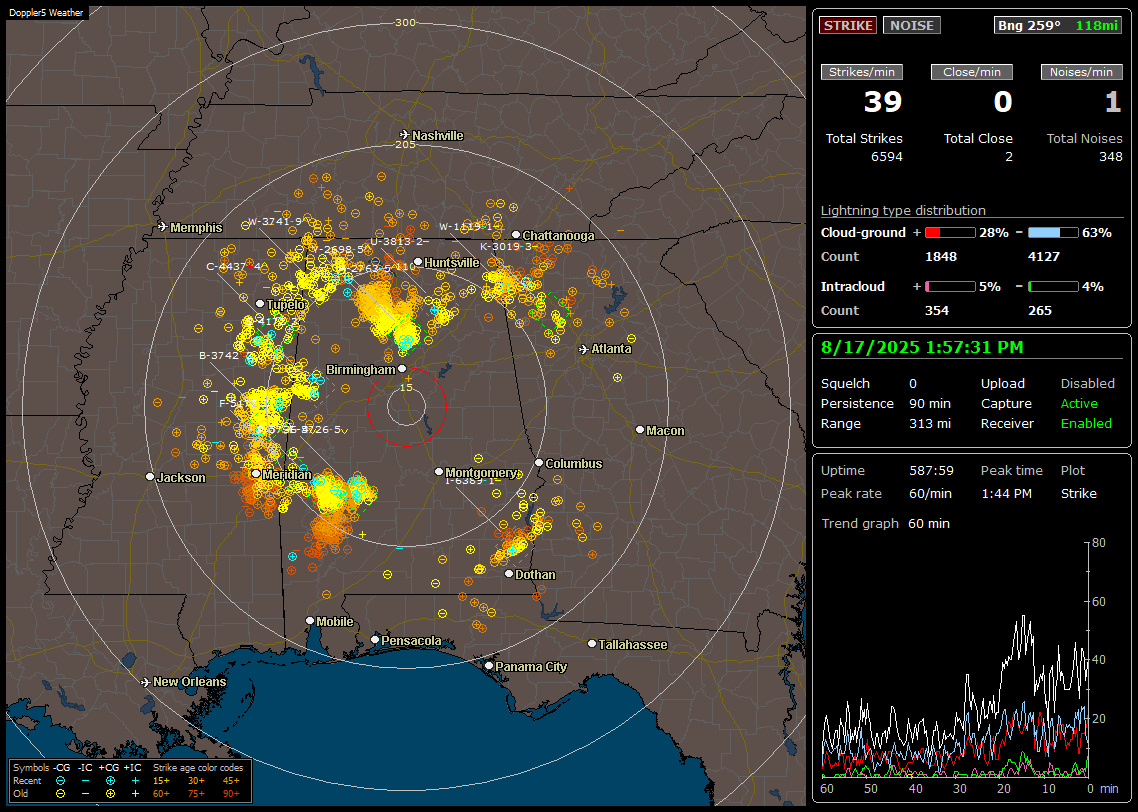Click the cloud-ground Count value 4127
Viewport: 1138px width, 812px height.
point(1044,257)
